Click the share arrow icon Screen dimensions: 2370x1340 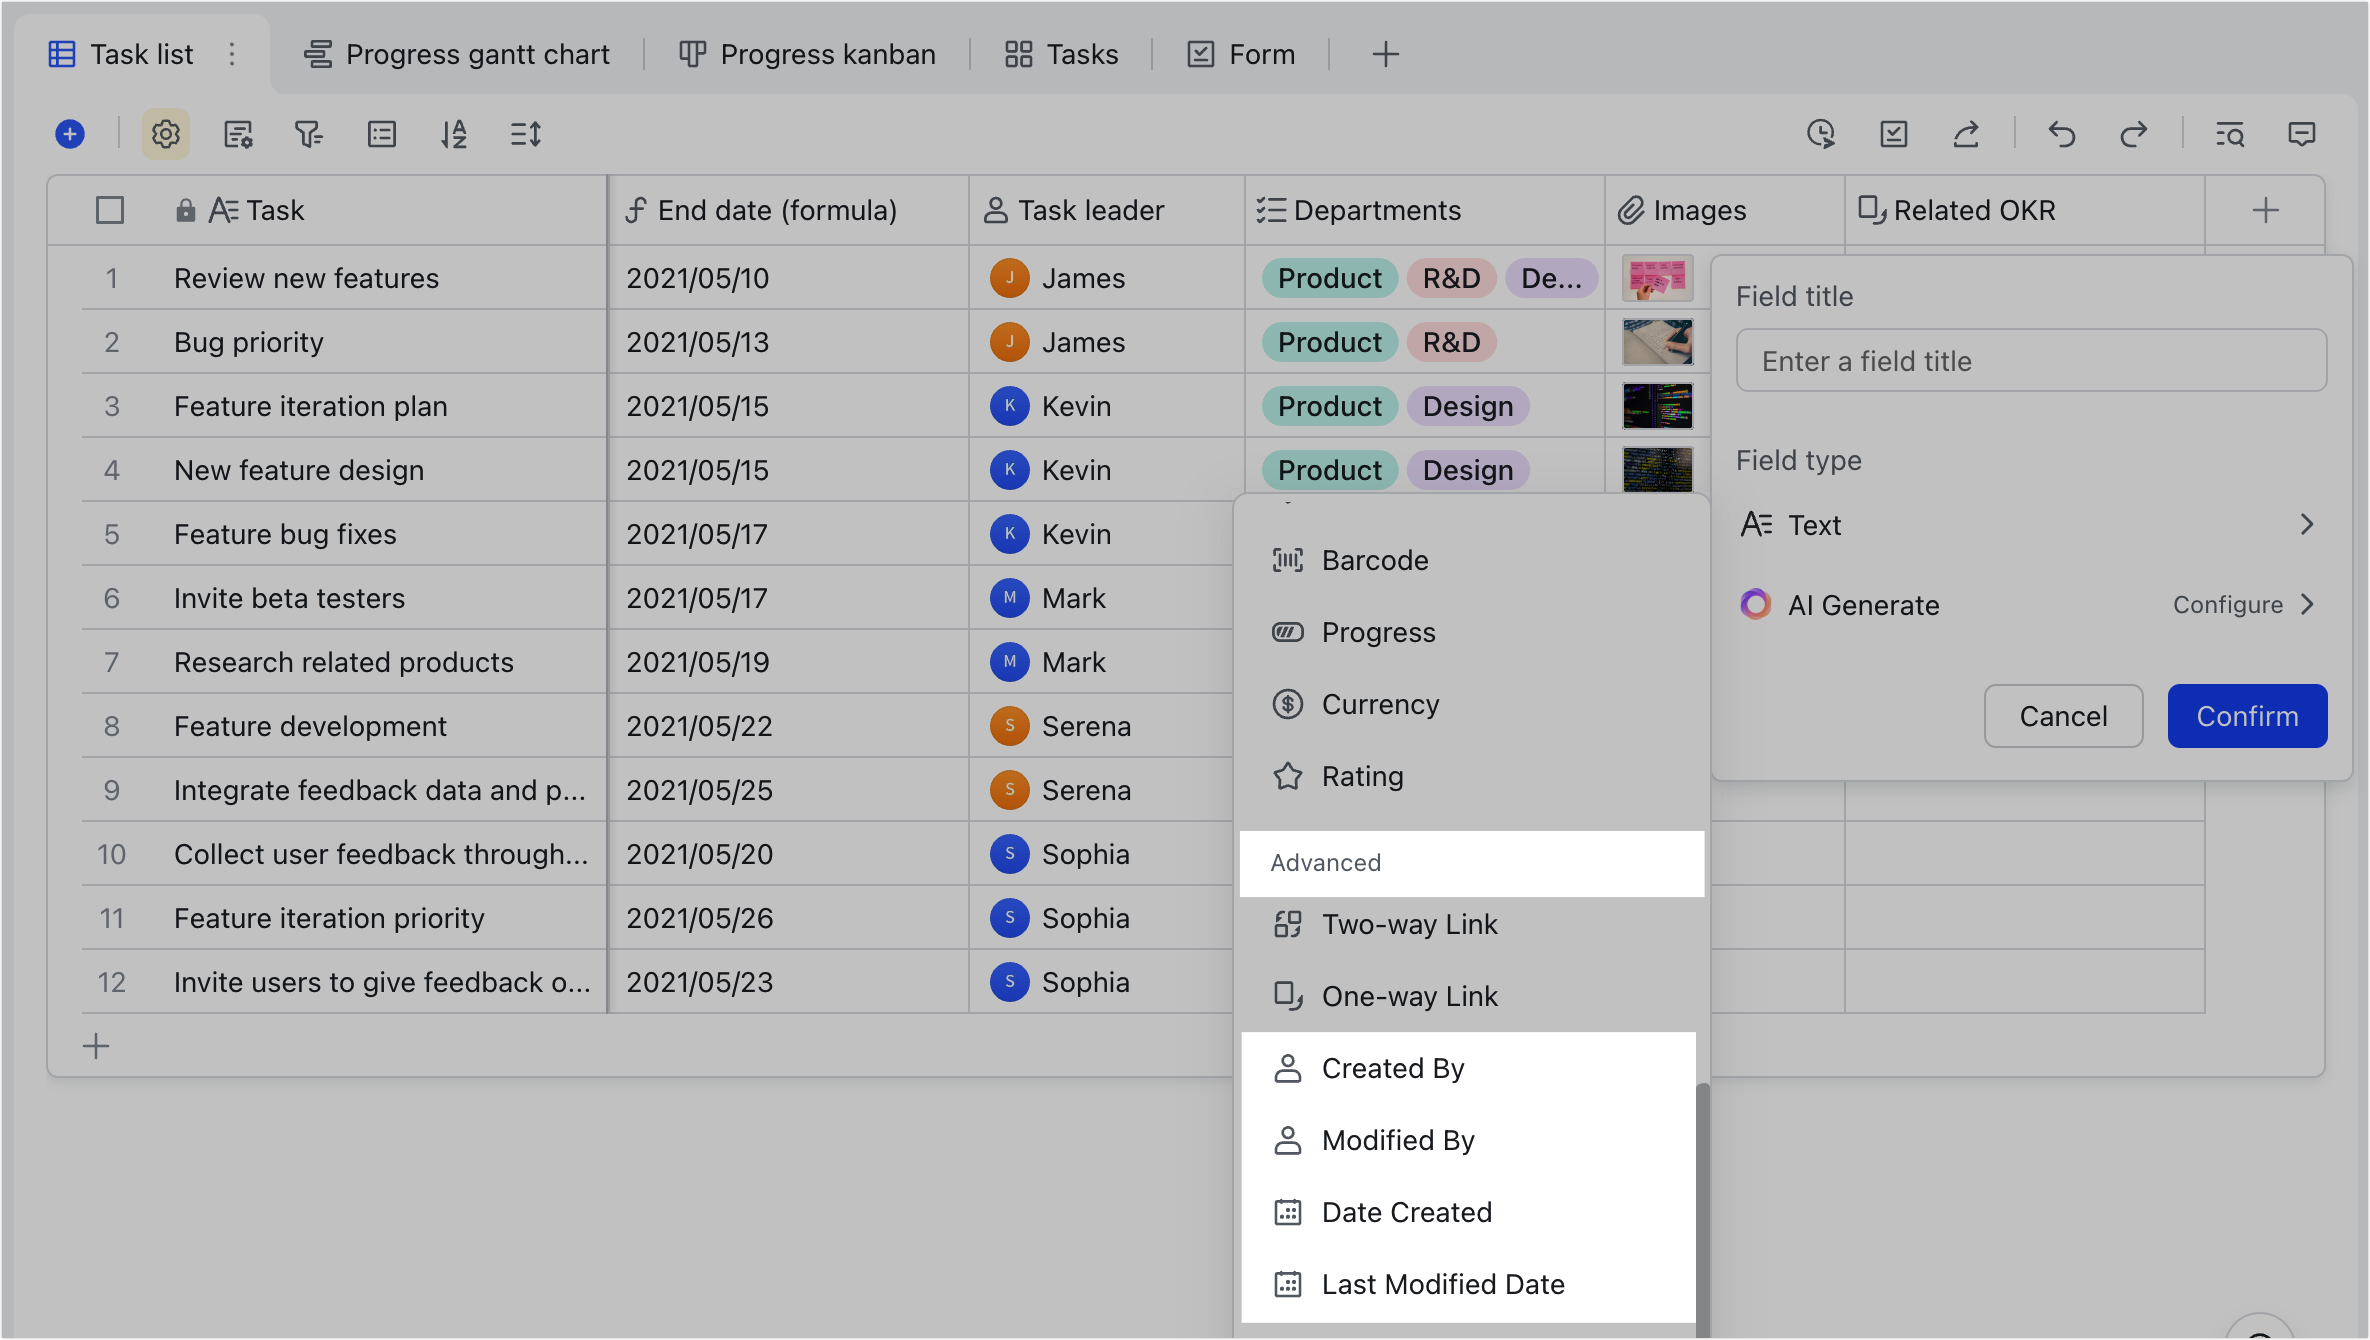(x=1966, y=134)
